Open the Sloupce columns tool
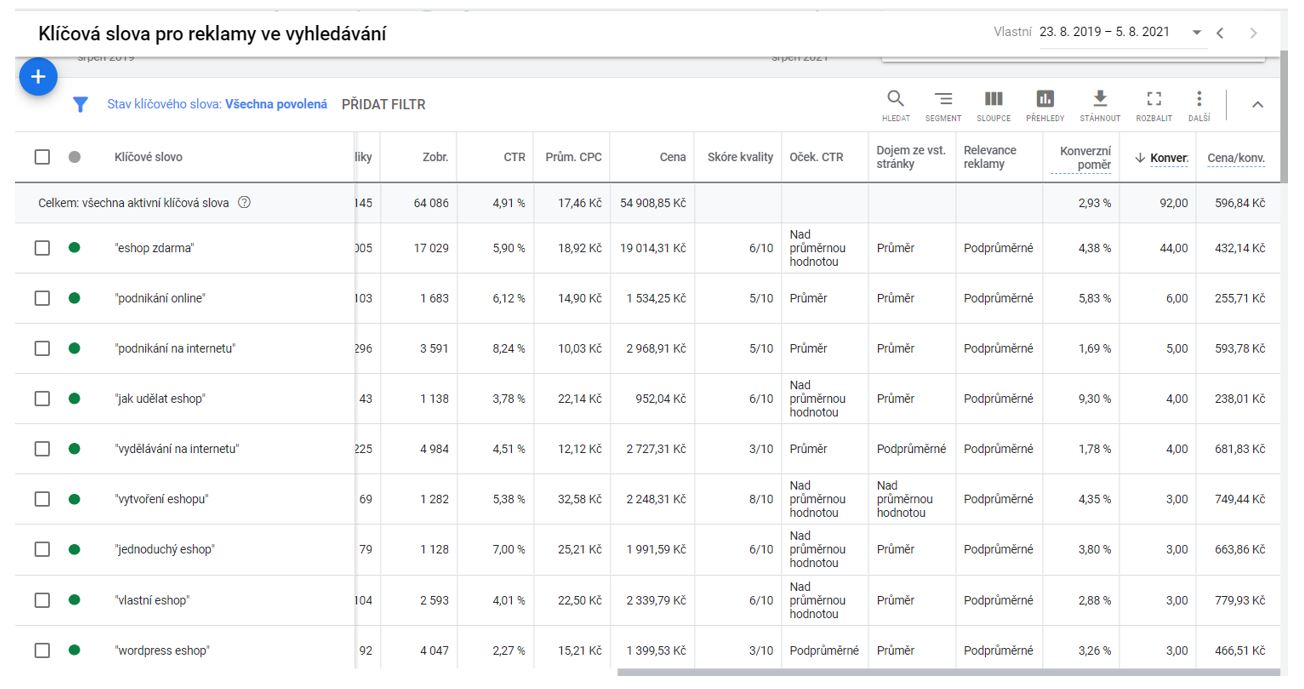 (x=993, y=105)
